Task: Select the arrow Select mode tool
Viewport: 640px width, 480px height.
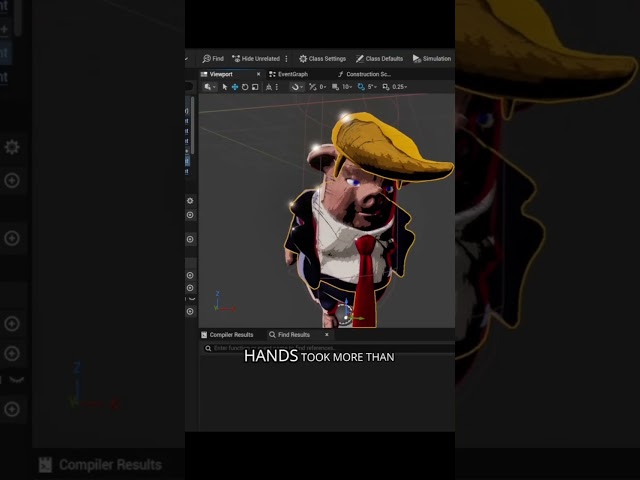Action: click(x=224, y=87)
